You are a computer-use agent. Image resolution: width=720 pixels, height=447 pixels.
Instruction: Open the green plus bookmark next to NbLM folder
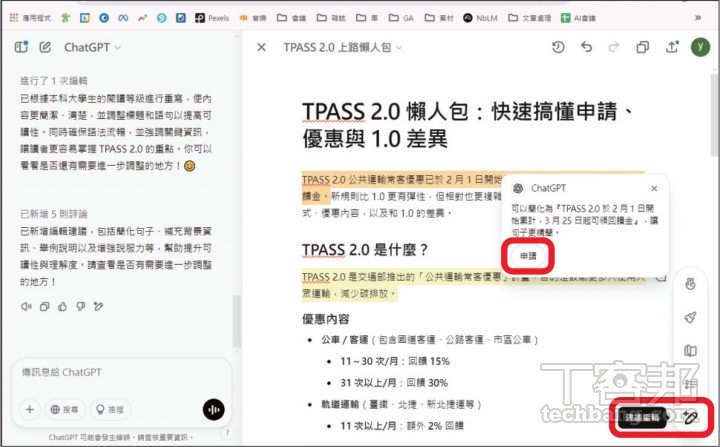click(578, 18)
